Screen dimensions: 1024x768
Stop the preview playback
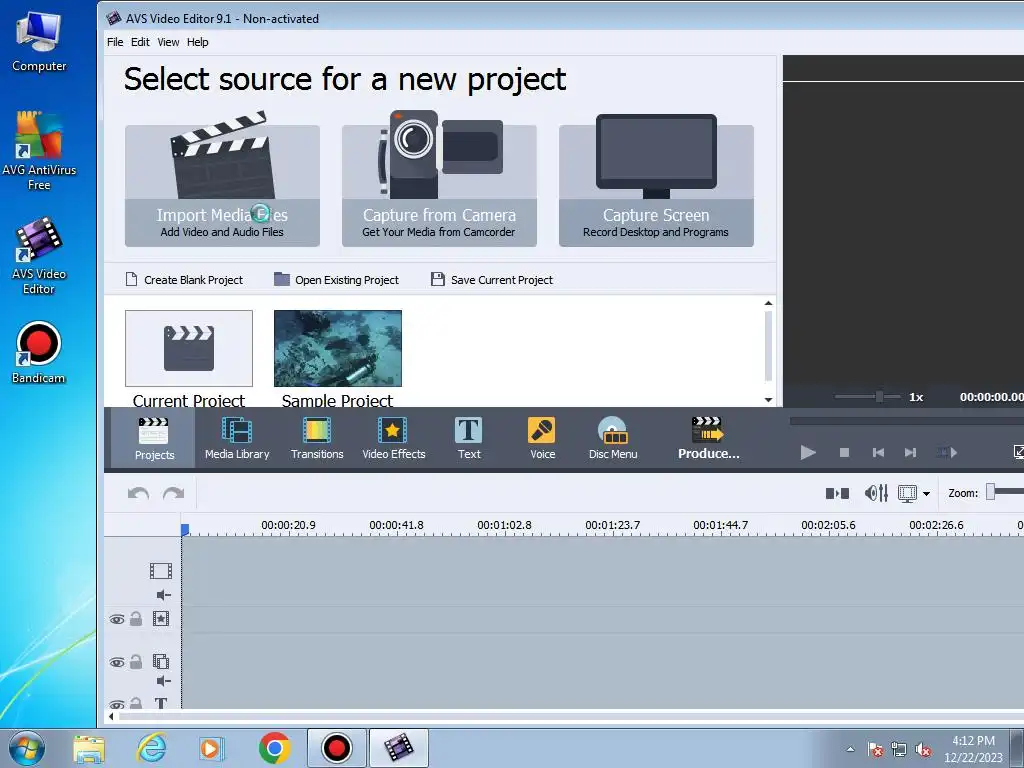coord(844,452)
